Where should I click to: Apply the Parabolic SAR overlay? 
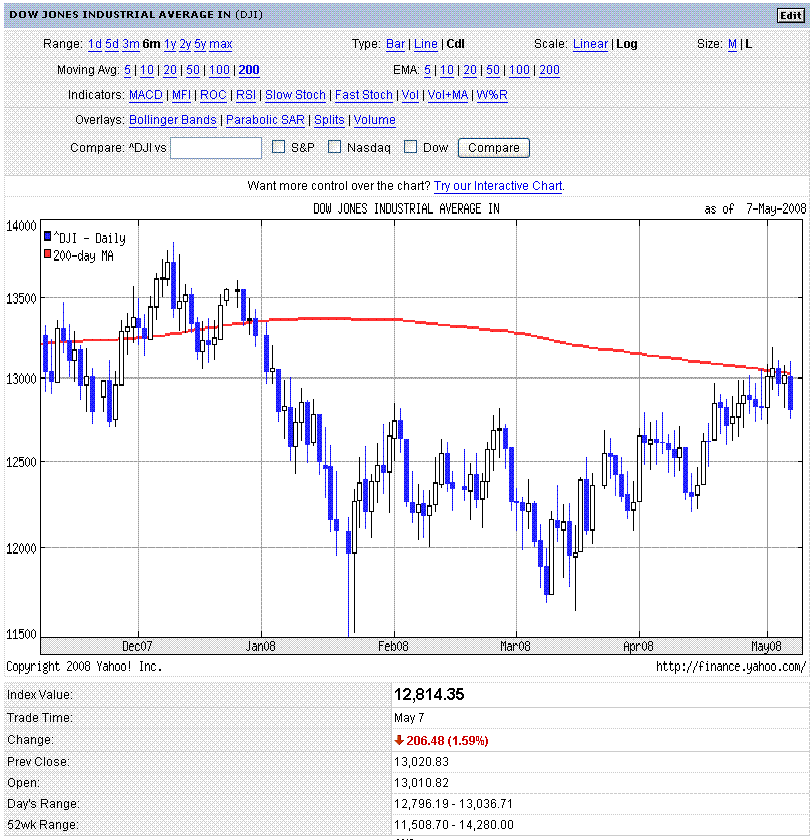tap(265, 120)
